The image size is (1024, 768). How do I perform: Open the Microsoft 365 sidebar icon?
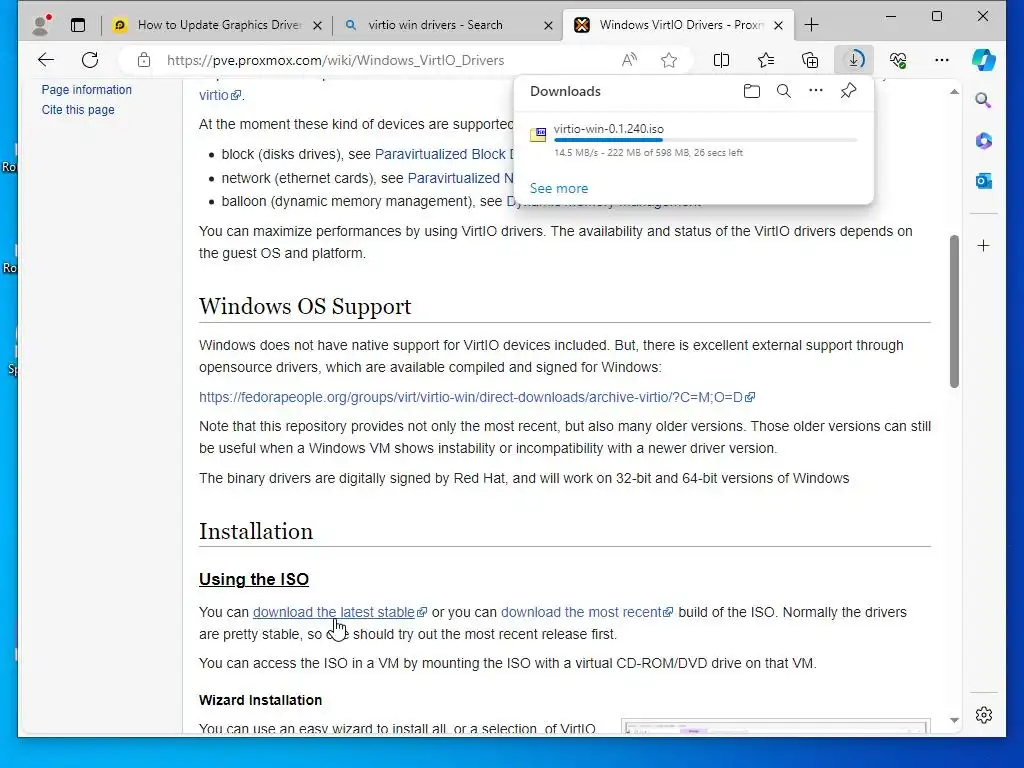tap(984, 140)
